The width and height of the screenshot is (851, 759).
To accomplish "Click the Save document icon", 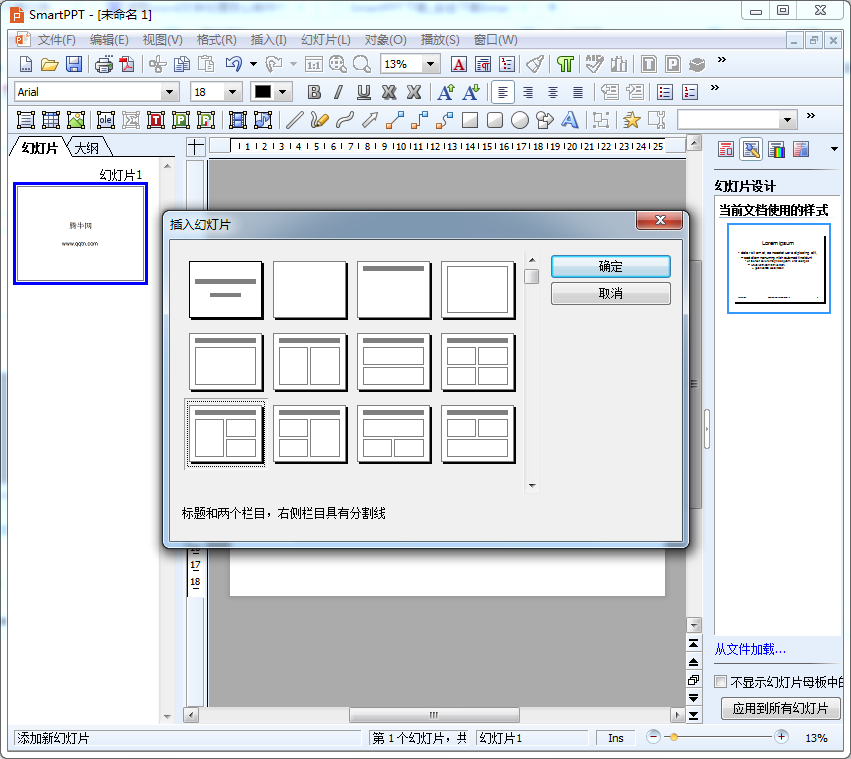I will [x=74, y=64].
